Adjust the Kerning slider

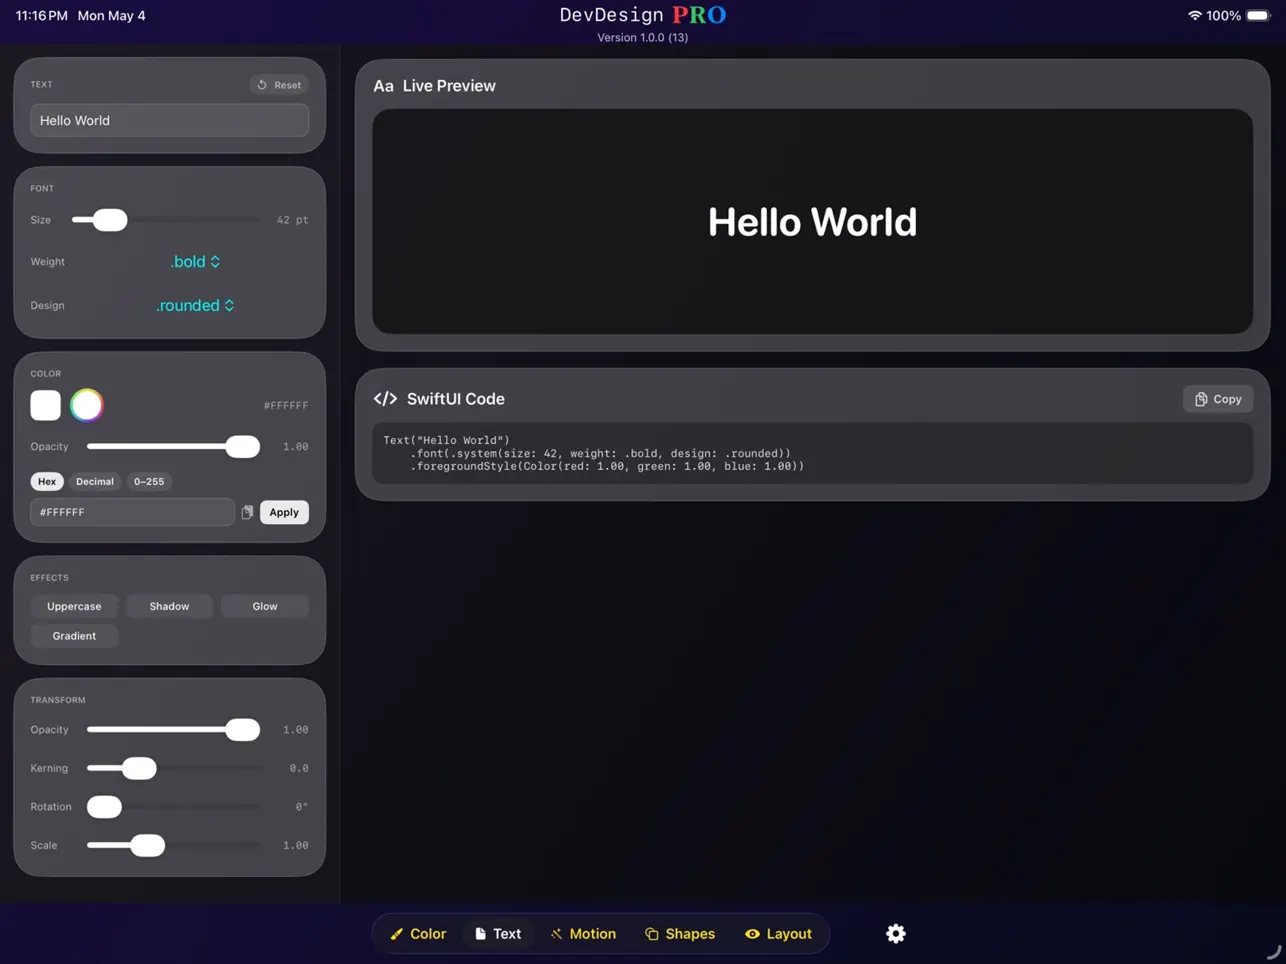[x=173, y=768]
